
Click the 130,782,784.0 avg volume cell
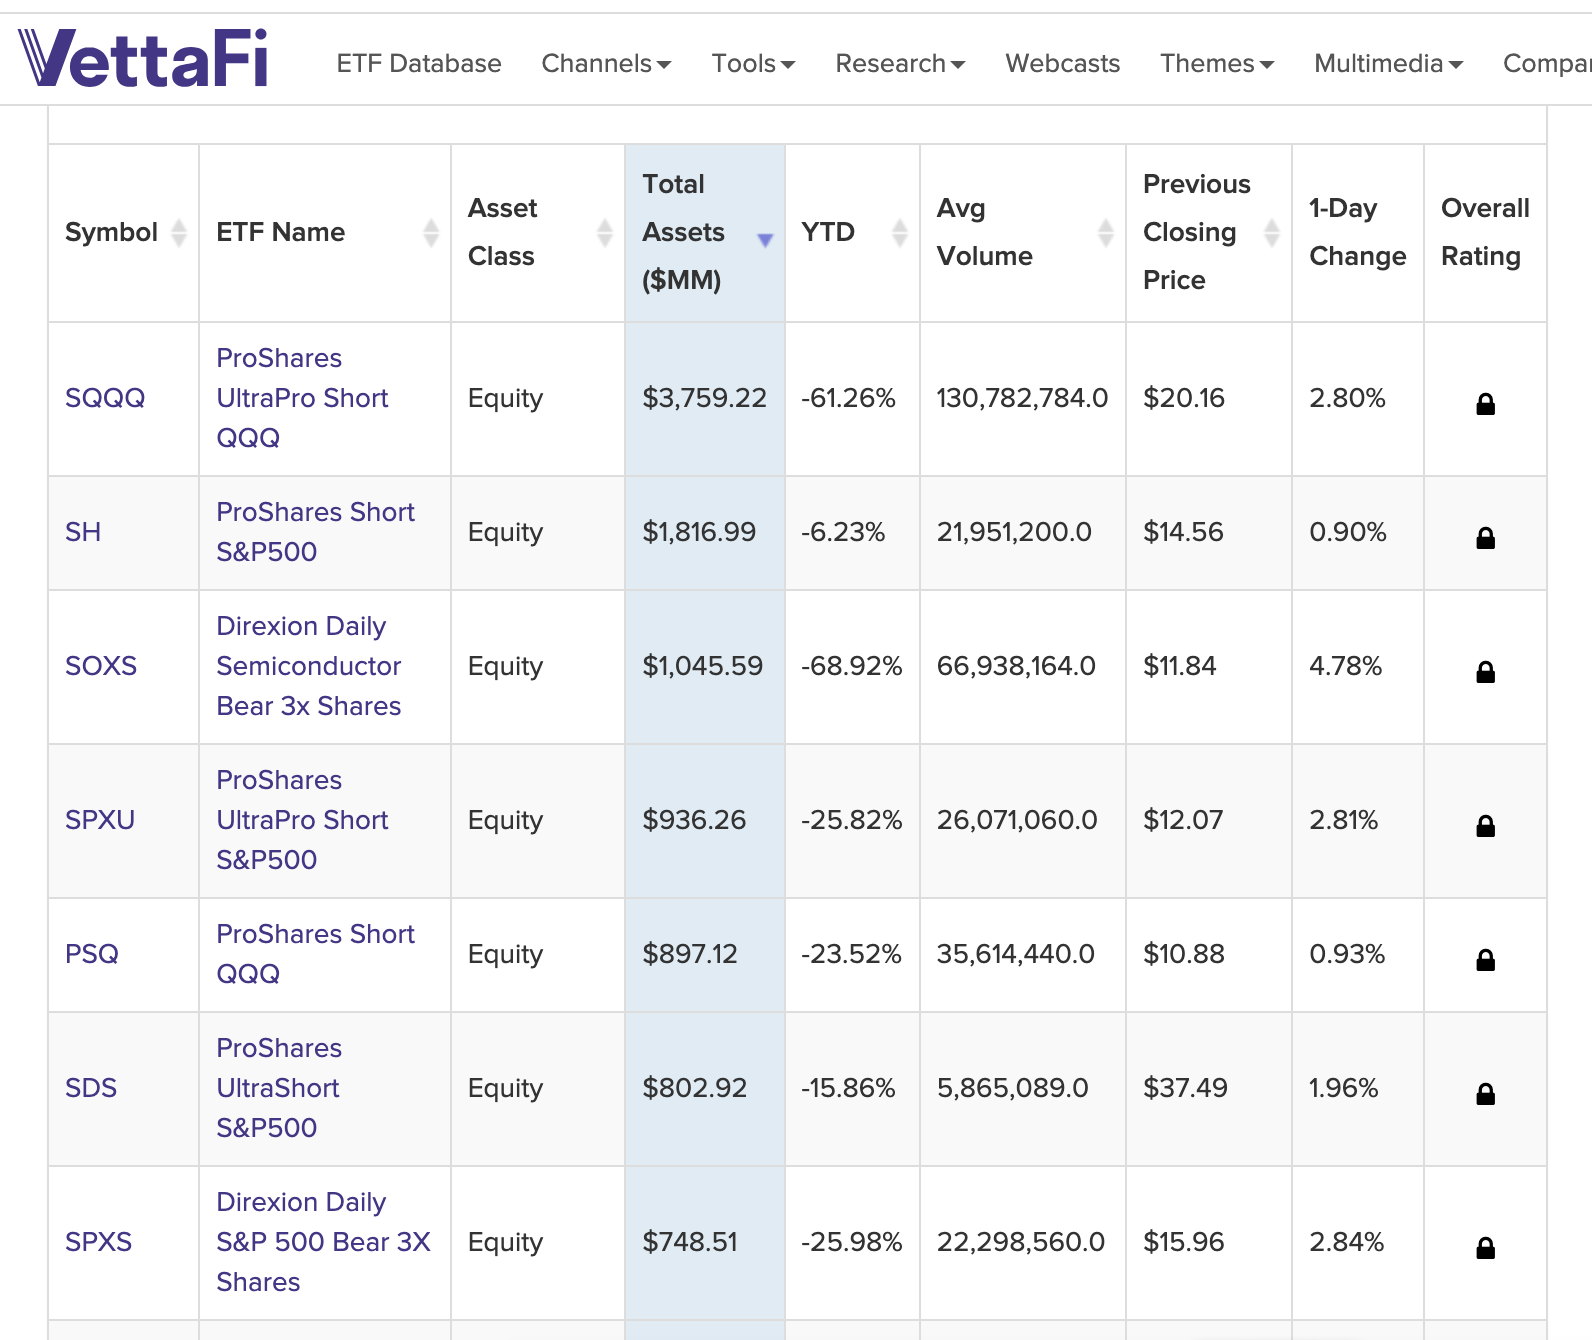(x=1022, y=398)
